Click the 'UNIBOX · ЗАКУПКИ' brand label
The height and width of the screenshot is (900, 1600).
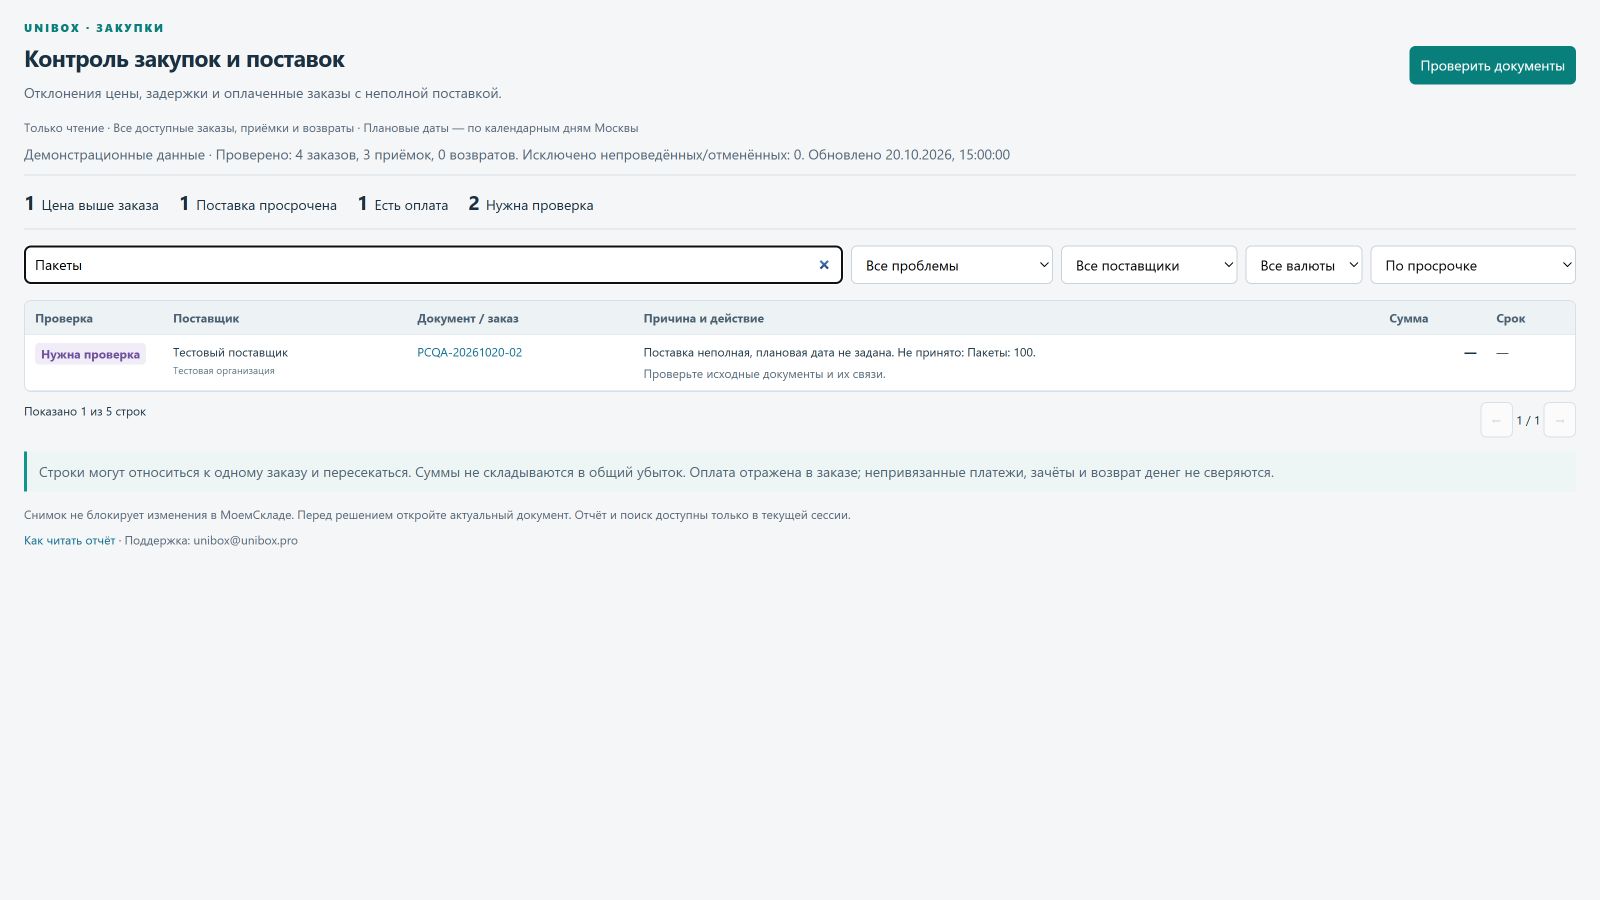point(94,28)
